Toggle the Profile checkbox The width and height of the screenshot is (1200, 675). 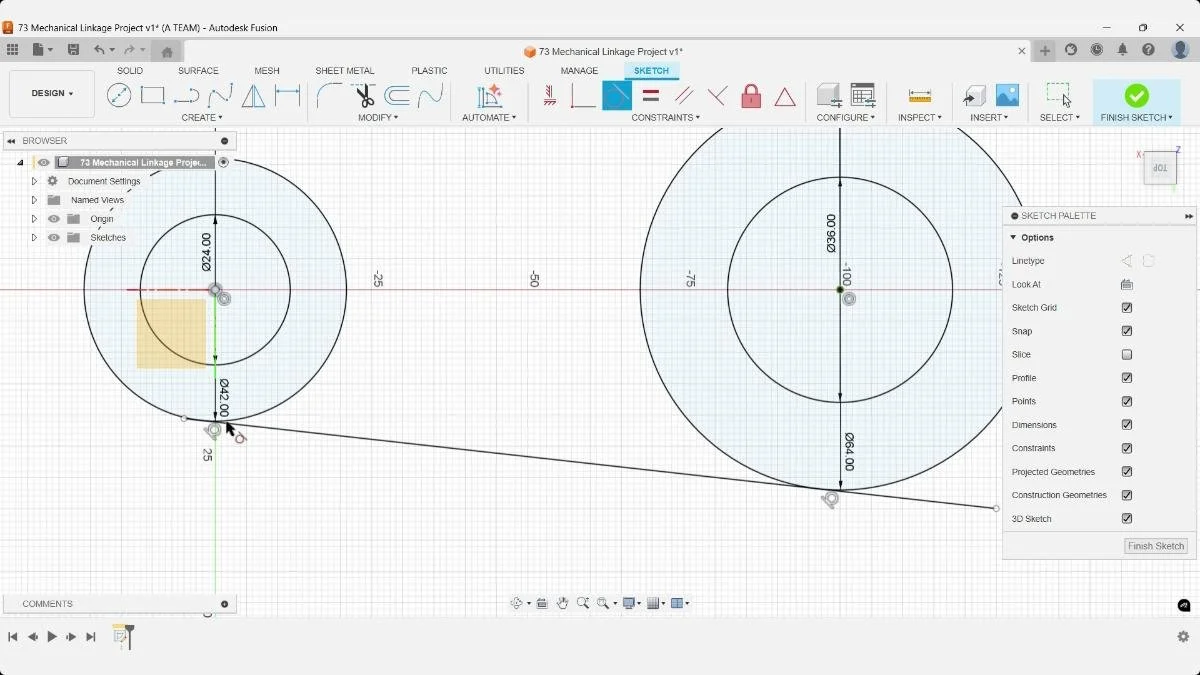(1127, 378)
